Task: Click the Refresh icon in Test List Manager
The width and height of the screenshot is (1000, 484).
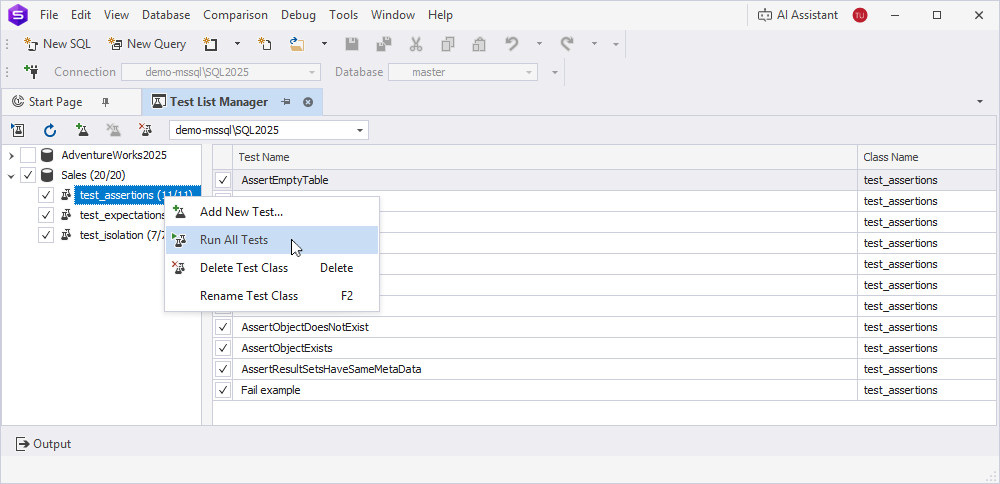Action: point(50,131)
